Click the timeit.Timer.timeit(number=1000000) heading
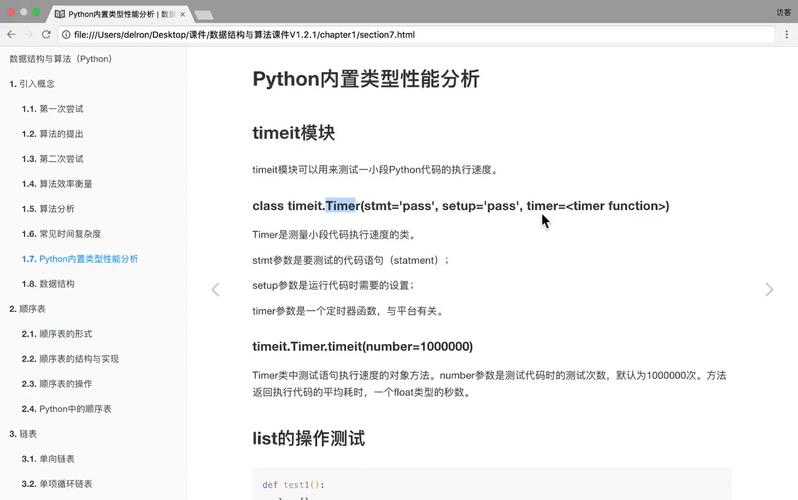 (362, 347)
